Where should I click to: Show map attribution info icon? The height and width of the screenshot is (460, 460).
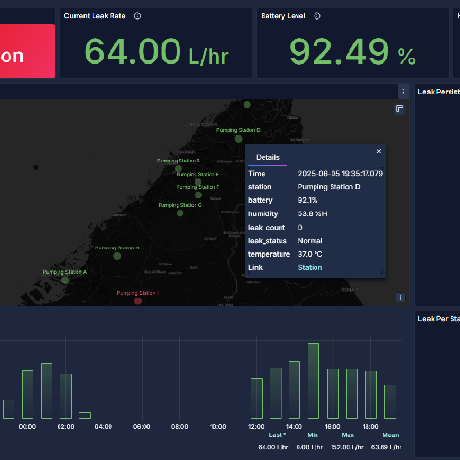[x=400, y=297]
